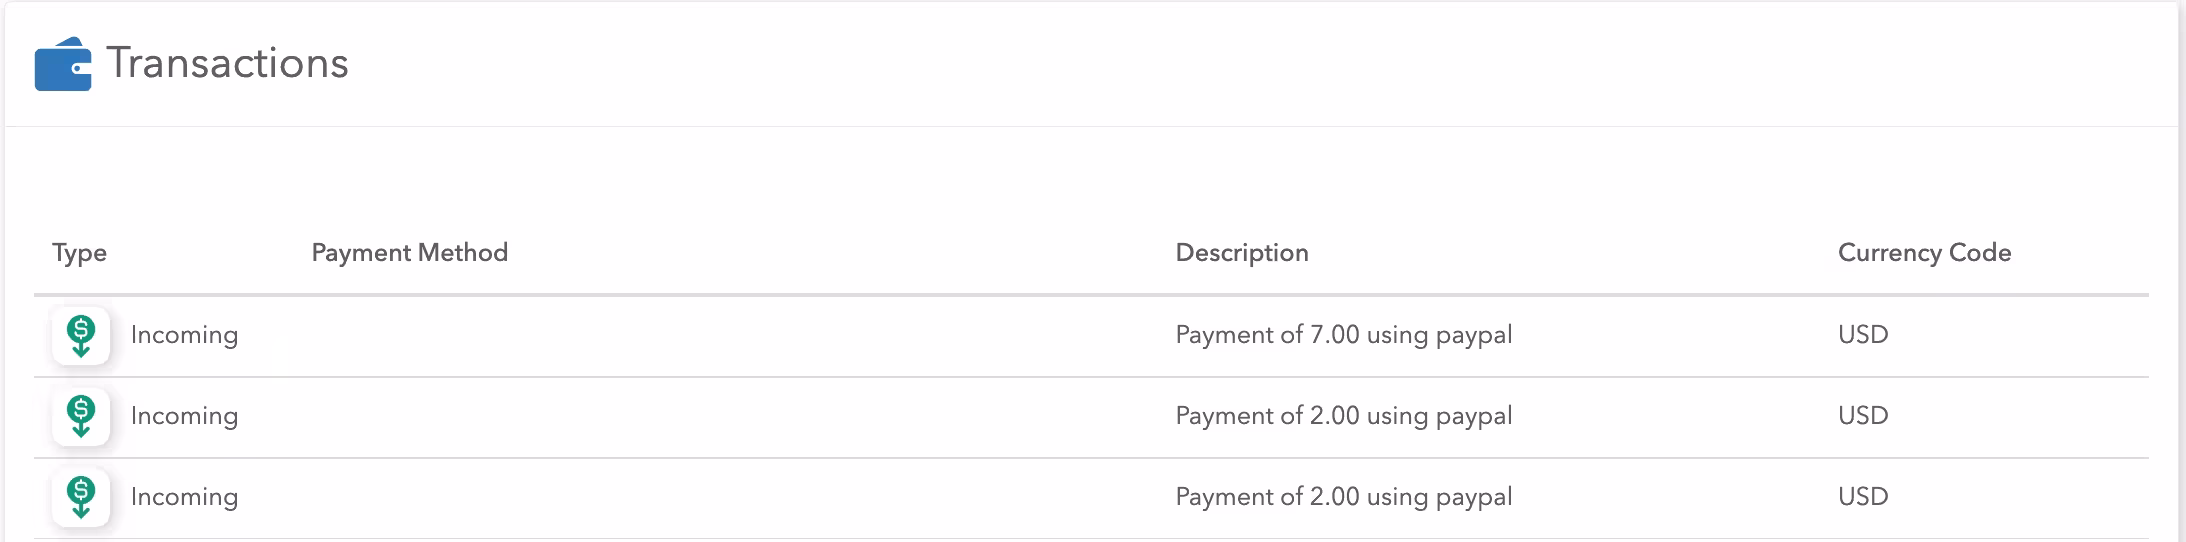Select the first 'Payment of 2.00 using paypal' description

click(1343, 416)
